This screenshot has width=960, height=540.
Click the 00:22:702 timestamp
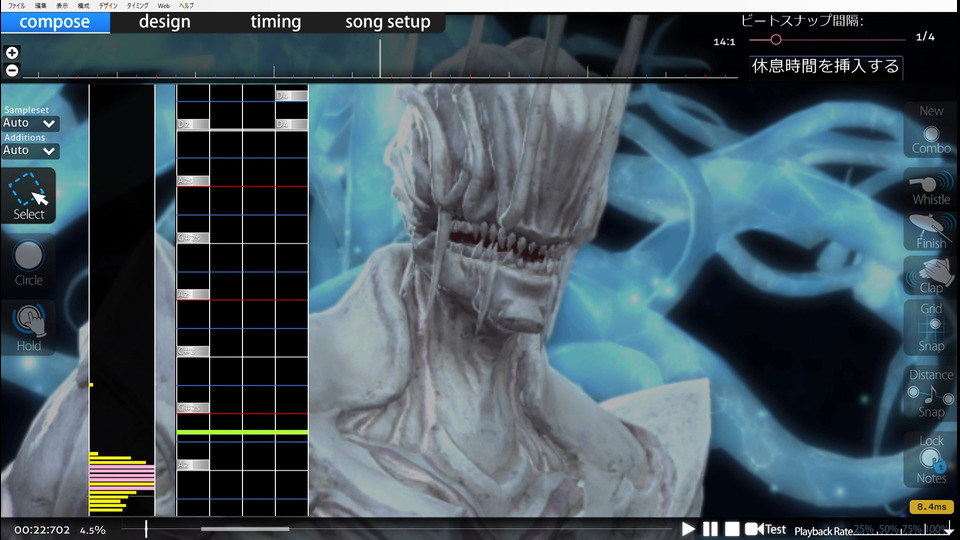(x=42, y=530)
